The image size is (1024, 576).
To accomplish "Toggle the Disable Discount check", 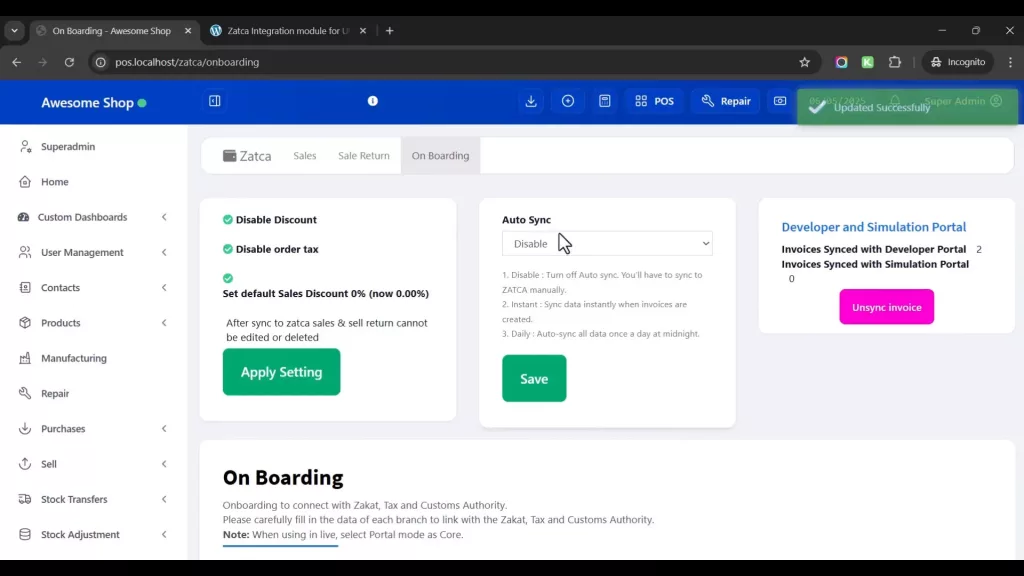I will pyautogui.click(x=228, y=220).
